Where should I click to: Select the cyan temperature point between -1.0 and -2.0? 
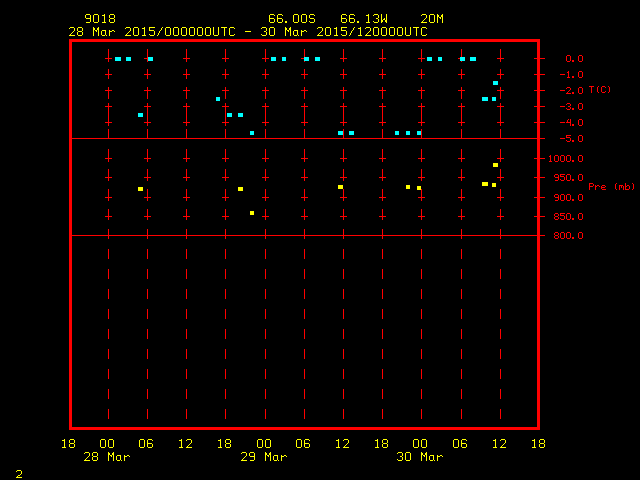[496, 83]
